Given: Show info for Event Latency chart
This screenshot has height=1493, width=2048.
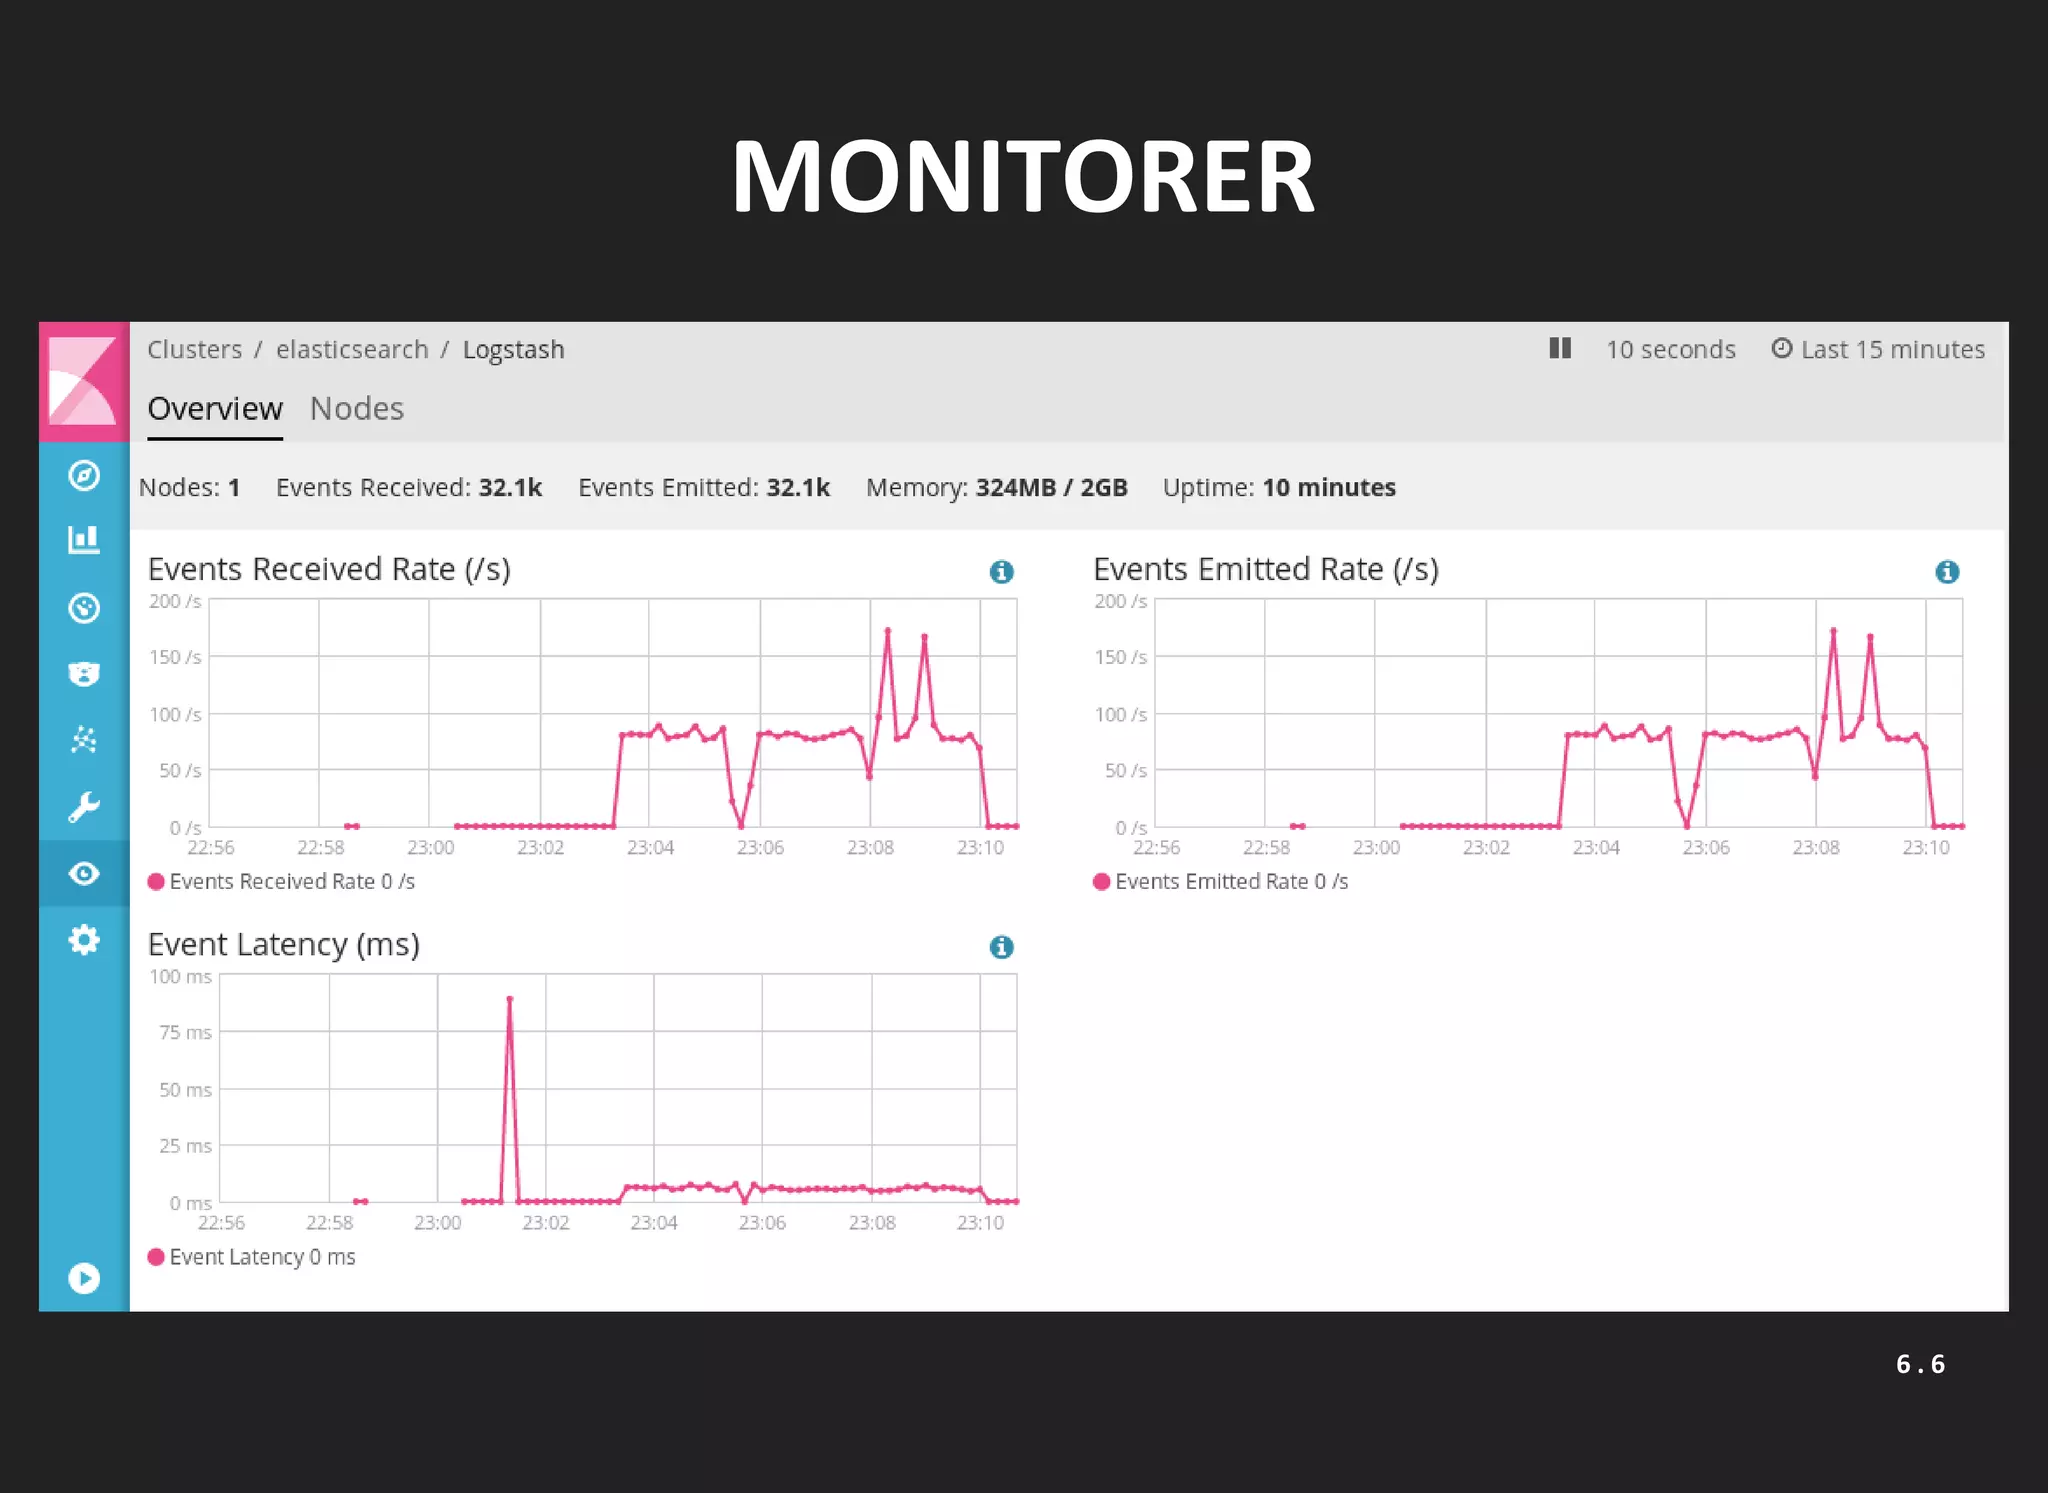Looking at the screenshot, I should pyautogui.click(x=1001, y=947).
